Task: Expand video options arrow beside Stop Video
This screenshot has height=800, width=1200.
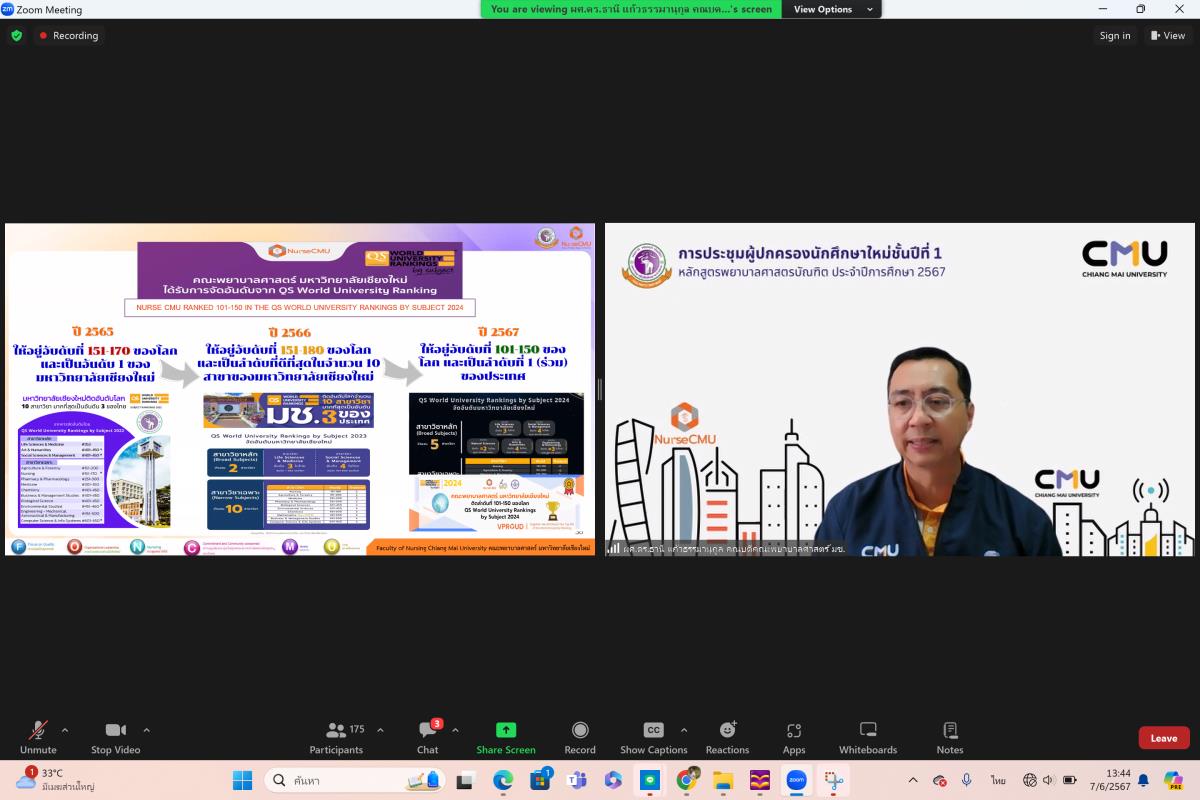Action: (146, 730)
